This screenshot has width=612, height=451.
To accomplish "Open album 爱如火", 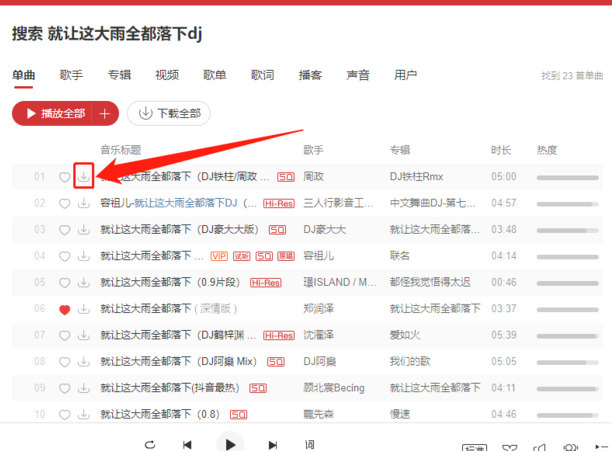I will tap(405, 335).
